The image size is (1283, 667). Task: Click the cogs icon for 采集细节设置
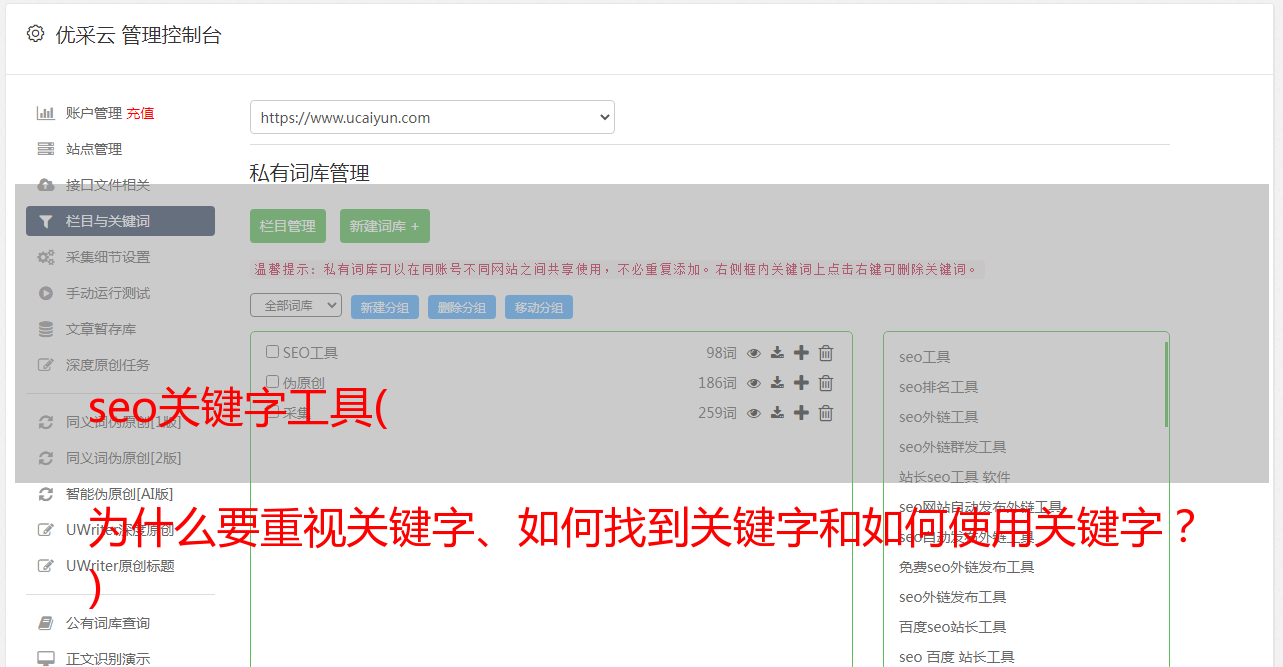45,257
